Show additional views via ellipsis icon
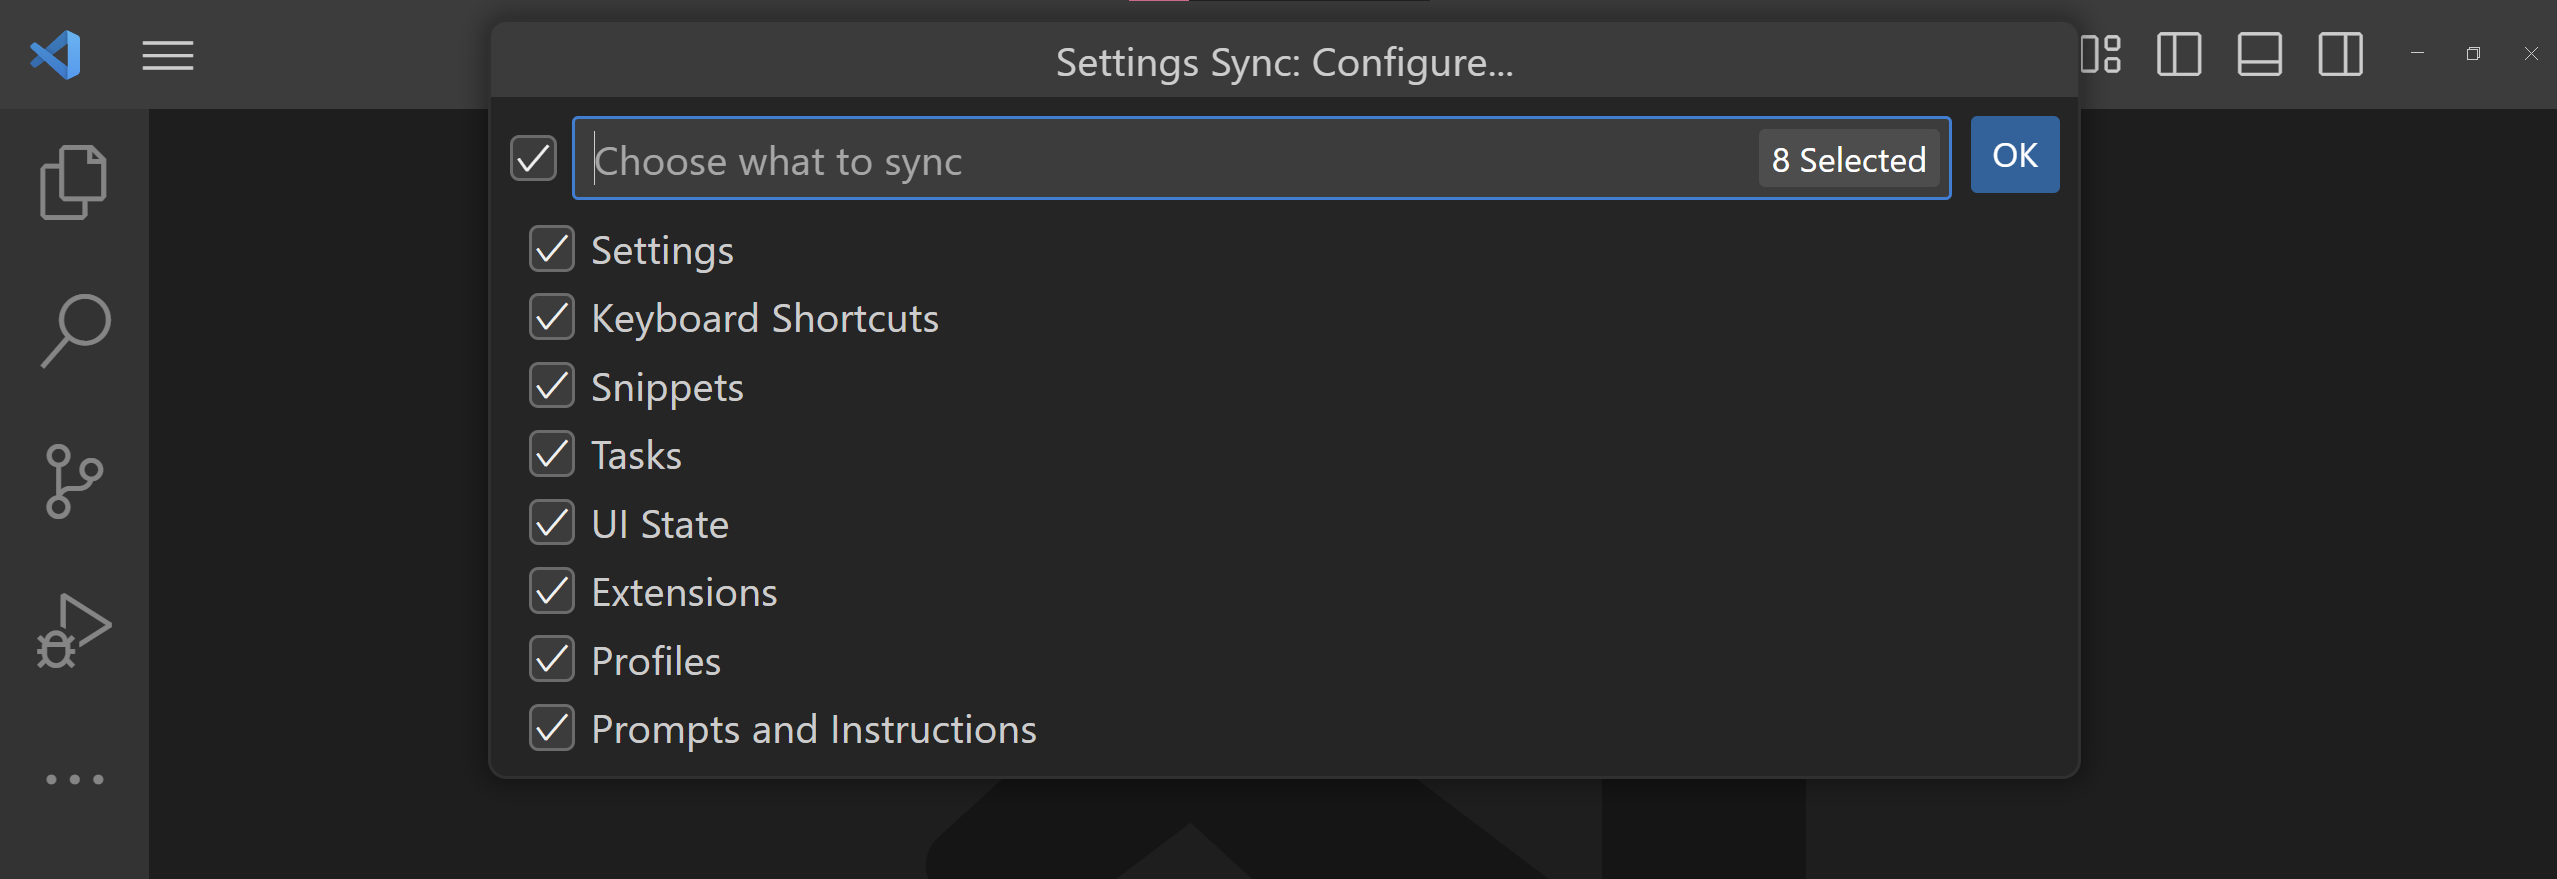The height and width of the screenshot is (879, 2557). (74, 779)
